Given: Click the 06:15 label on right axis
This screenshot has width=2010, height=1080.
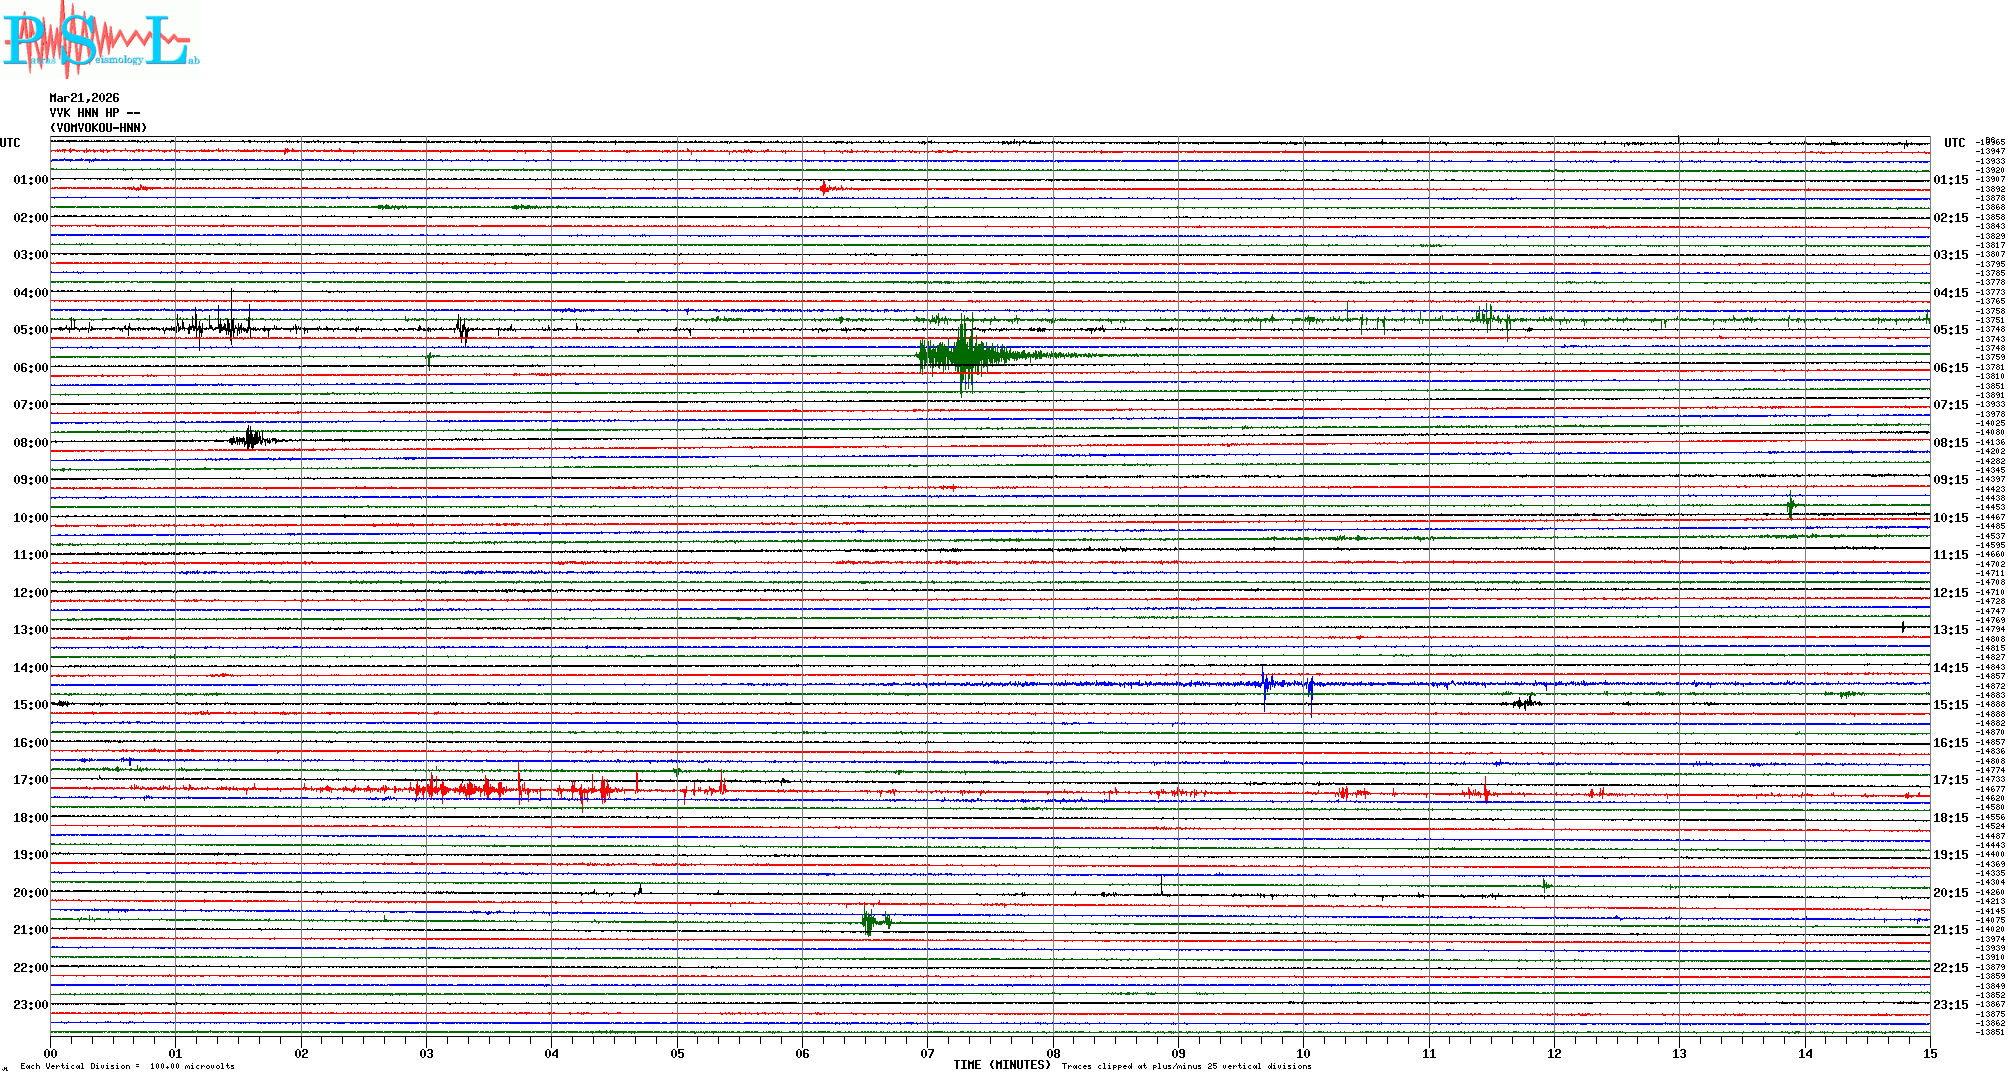Looking at the screenshot, I should pyautogui.click(x=1950, y=368).
